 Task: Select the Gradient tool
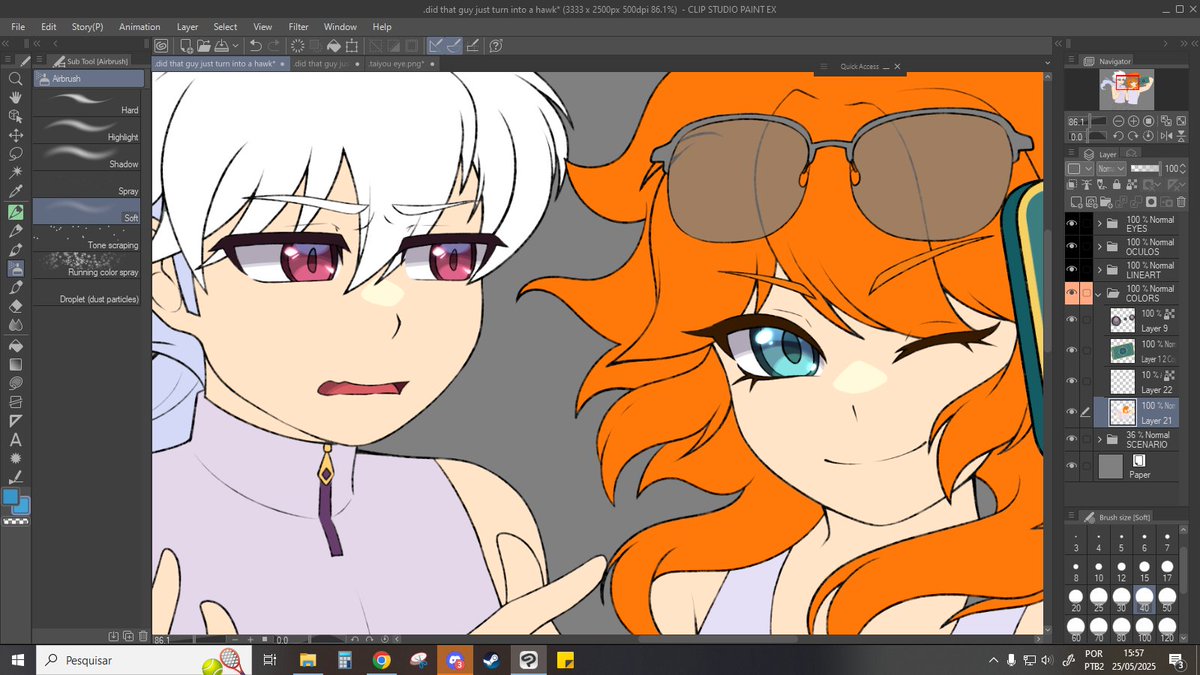(15, 364)
